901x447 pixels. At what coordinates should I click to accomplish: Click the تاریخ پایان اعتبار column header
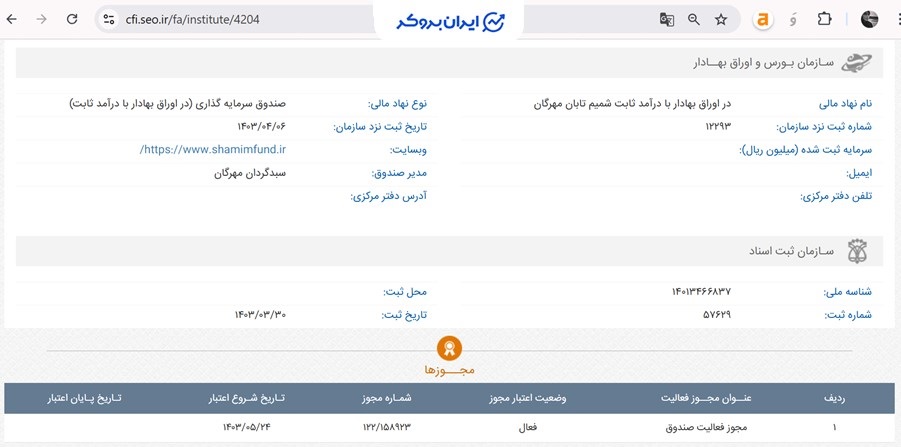tap(84, 398)
